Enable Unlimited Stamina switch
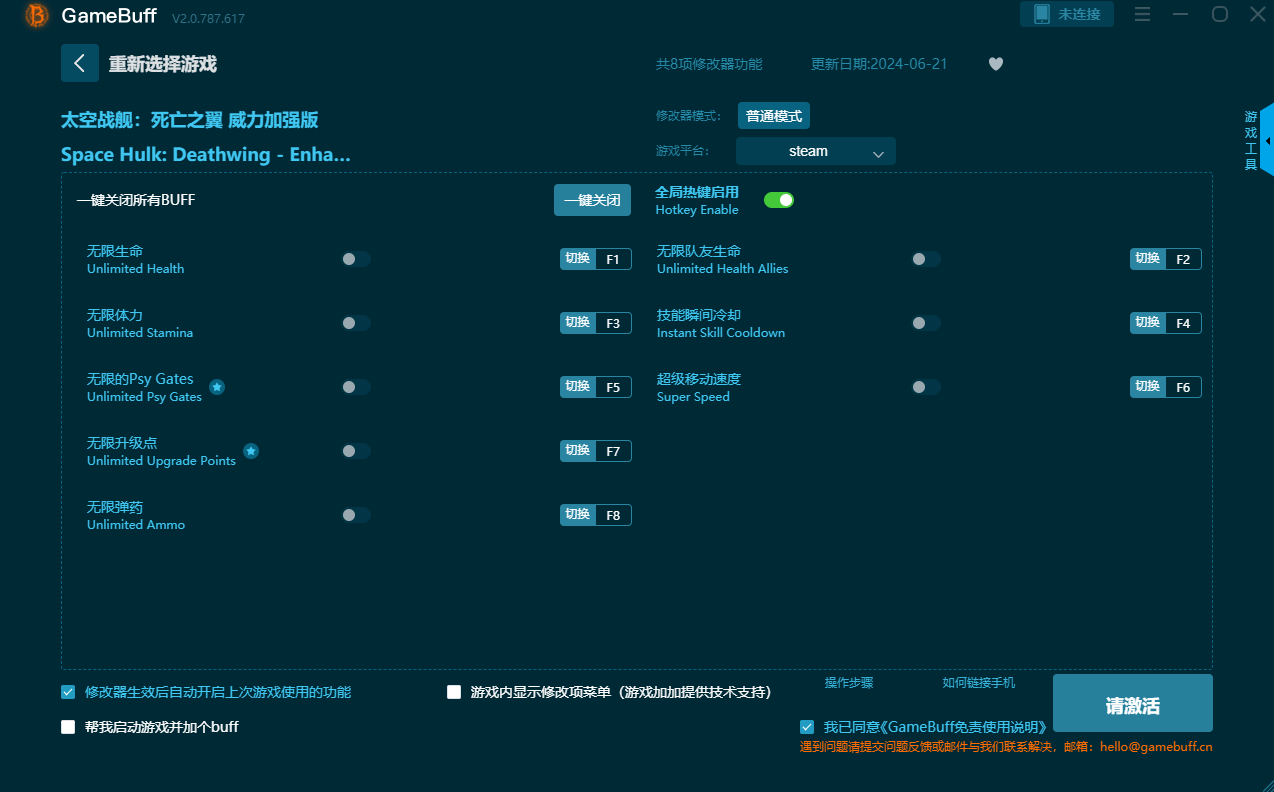This screenshot has height=792, width=1274. pyautogui.click(x=356, y=323)
